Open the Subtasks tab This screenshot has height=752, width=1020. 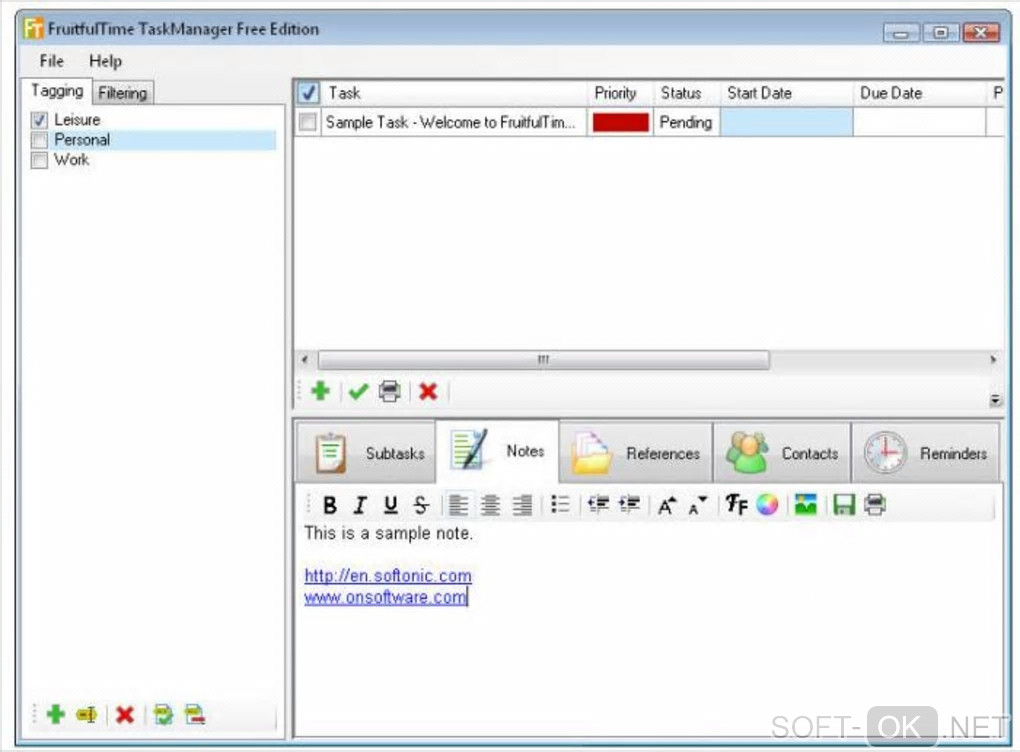tap(366, 453)
